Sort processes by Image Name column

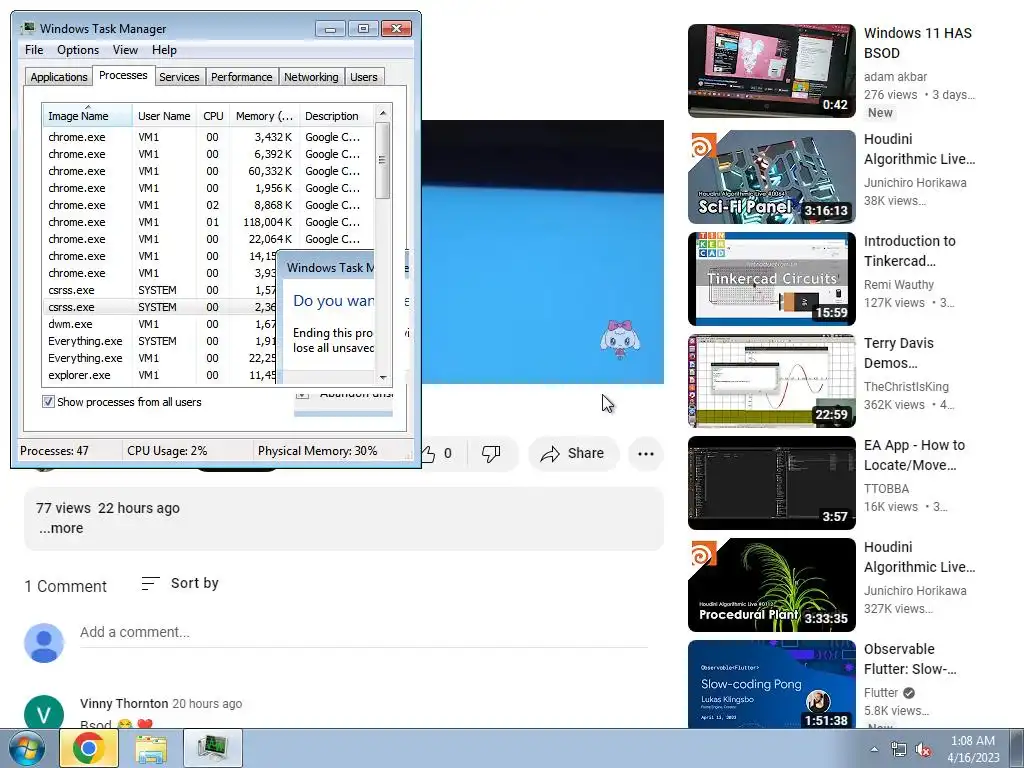point(87,116)
